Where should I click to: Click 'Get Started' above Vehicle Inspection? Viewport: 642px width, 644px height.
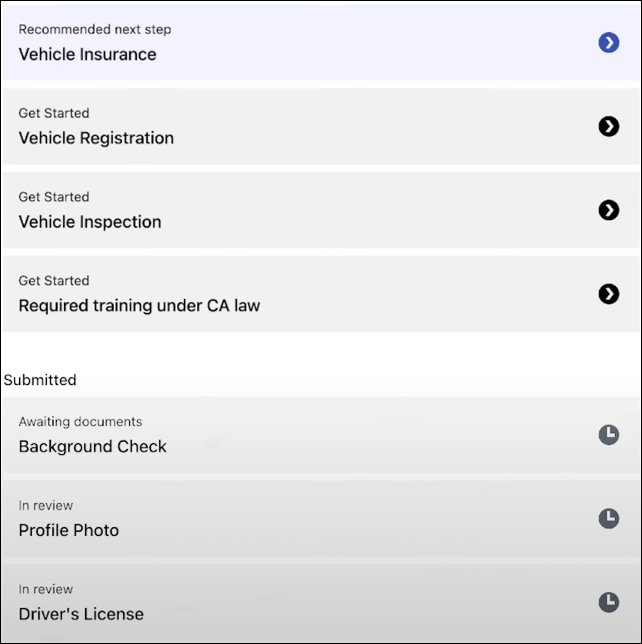click(x=54, y=197)
